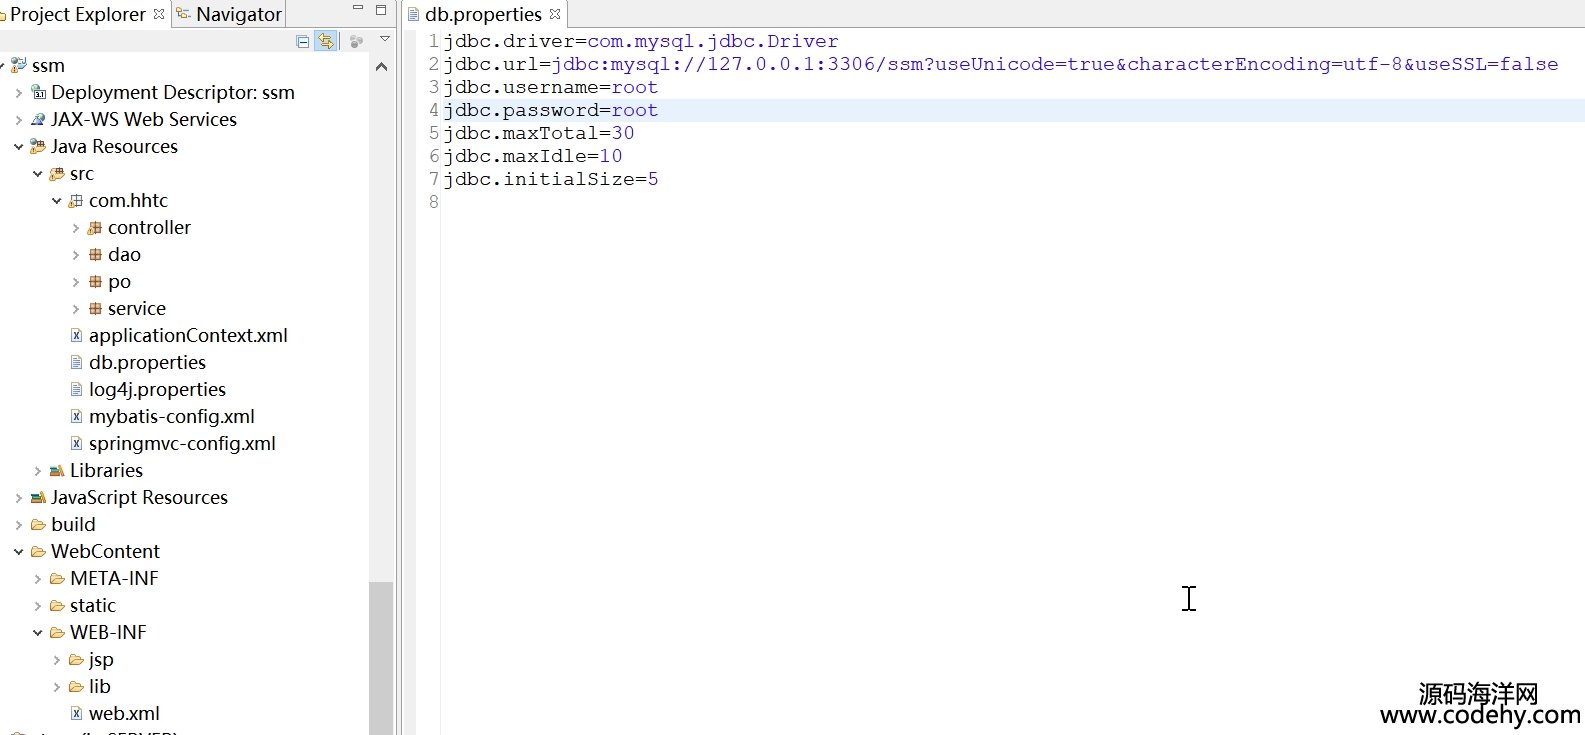Click the dao package icon

coord(95,255)
